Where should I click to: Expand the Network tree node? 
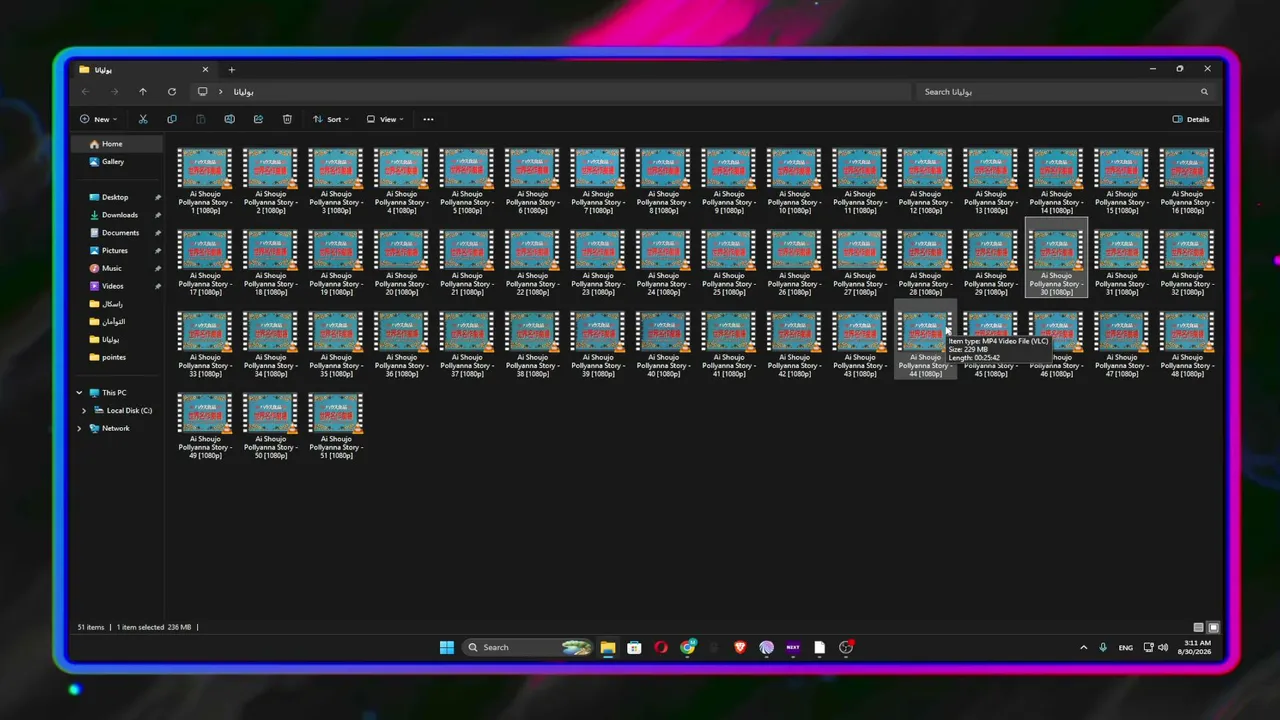(x=80, y=428)
